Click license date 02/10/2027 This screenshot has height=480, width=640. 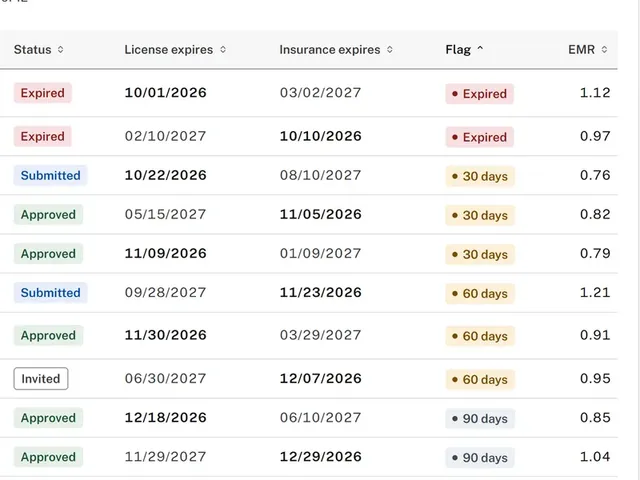tap(165, 136)
